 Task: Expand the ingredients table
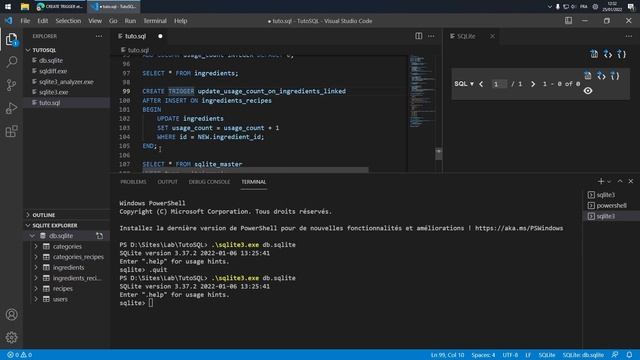pos(36,267)
